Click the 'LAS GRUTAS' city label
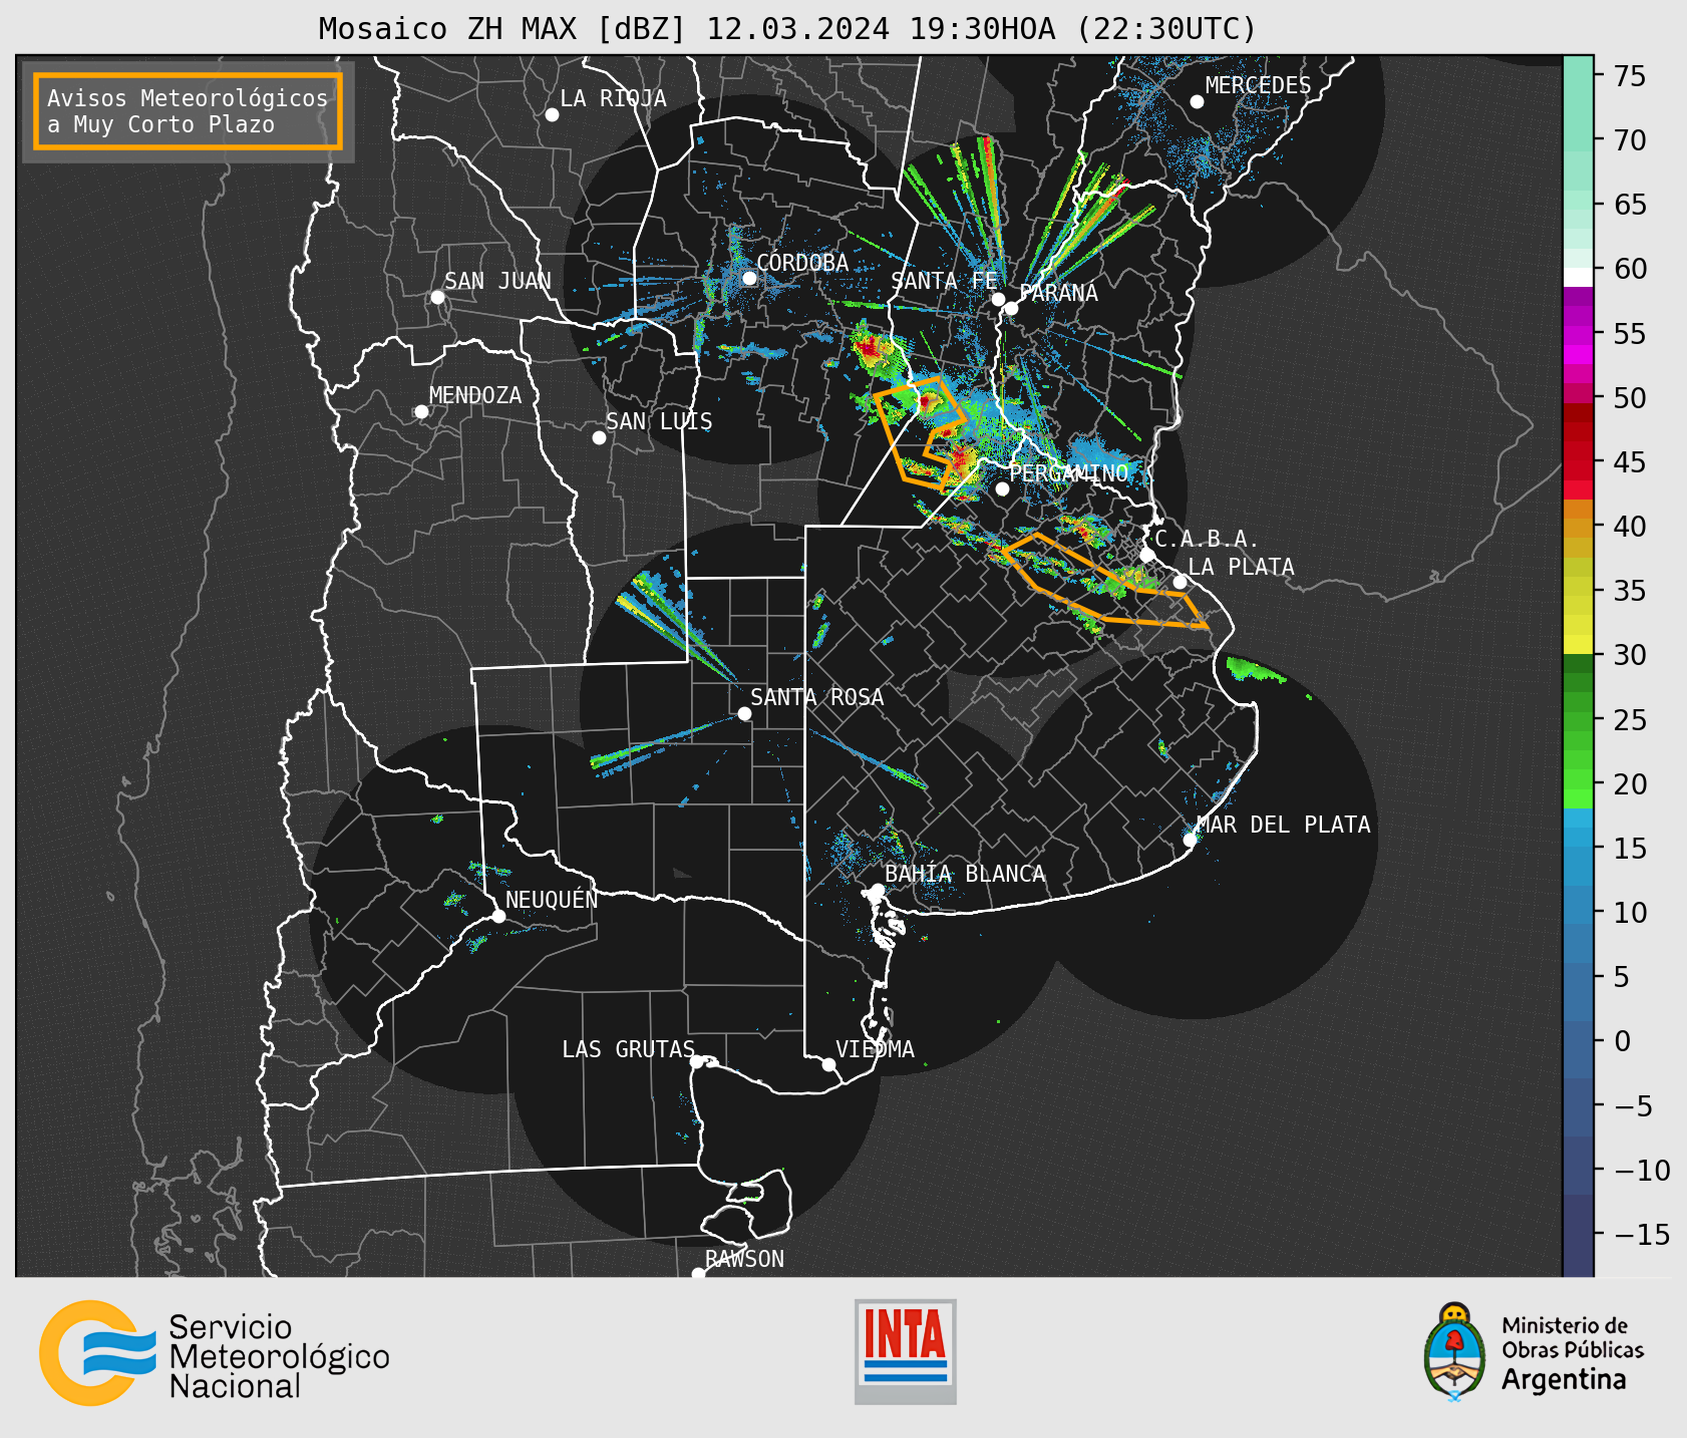Image resolution: width=1687 pixels, height=1438 pixels. (x=628, y=1049)
